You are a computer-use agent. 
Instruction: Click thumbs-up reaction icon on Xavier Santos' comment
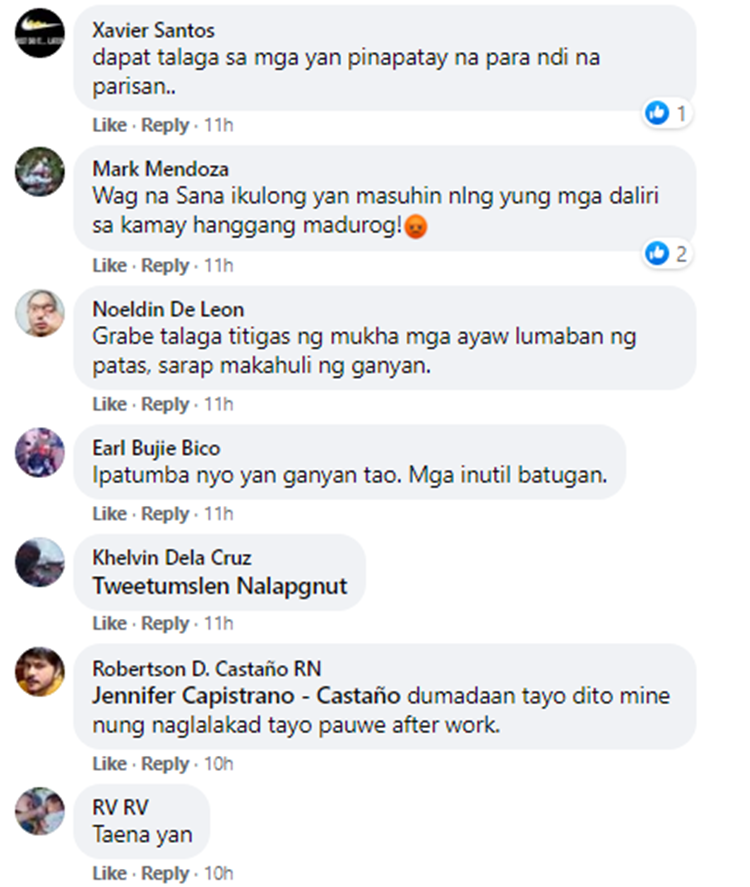tap(657, 113)
